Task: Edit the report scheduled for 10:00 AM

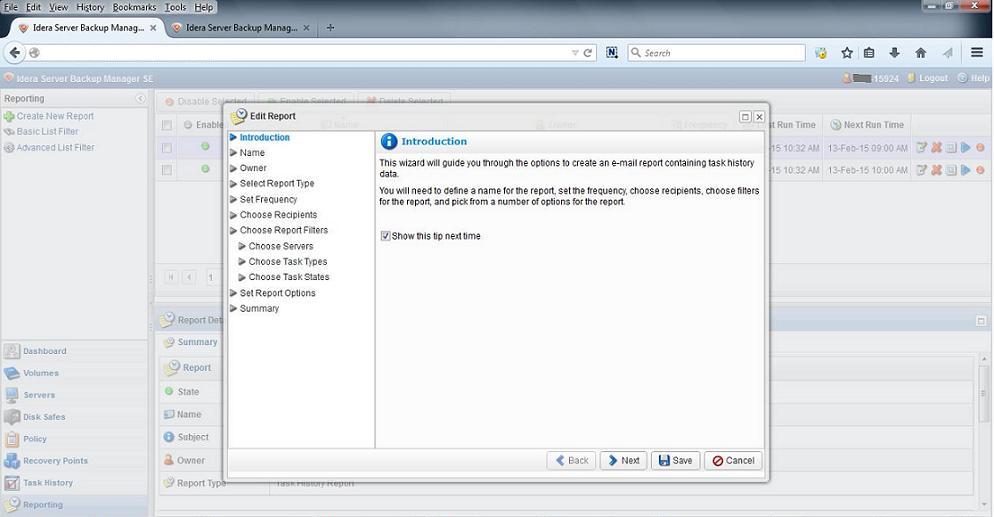Action: click(921, 170)
